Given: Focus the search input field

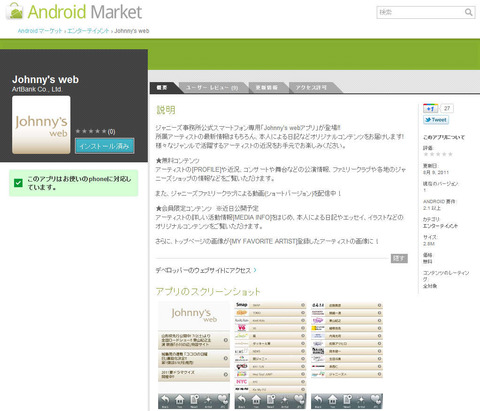Looking at the screenshot, I should click(x=421, y=13).
